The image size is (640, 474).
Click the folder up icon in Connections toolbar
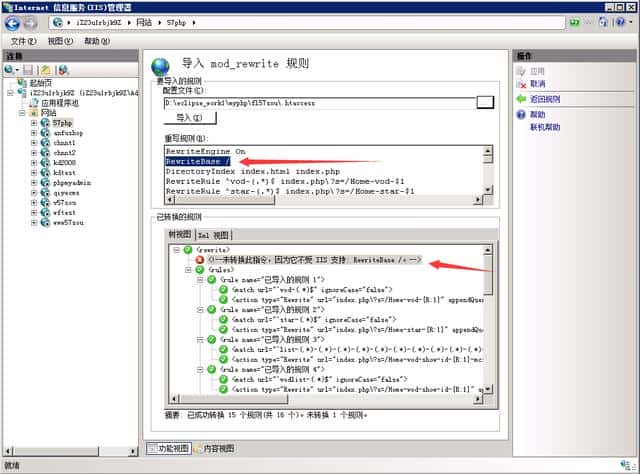(x=45, y=70)
